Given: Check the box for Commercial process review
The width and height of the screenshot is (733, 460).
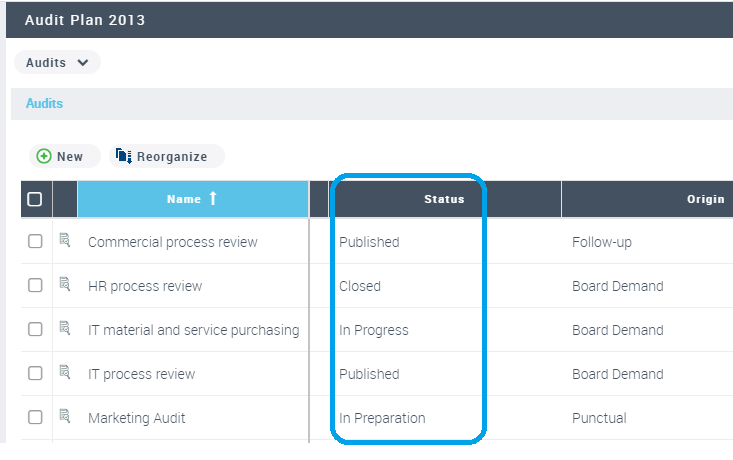Looking at the screenshot, I should tap(35, 242).
